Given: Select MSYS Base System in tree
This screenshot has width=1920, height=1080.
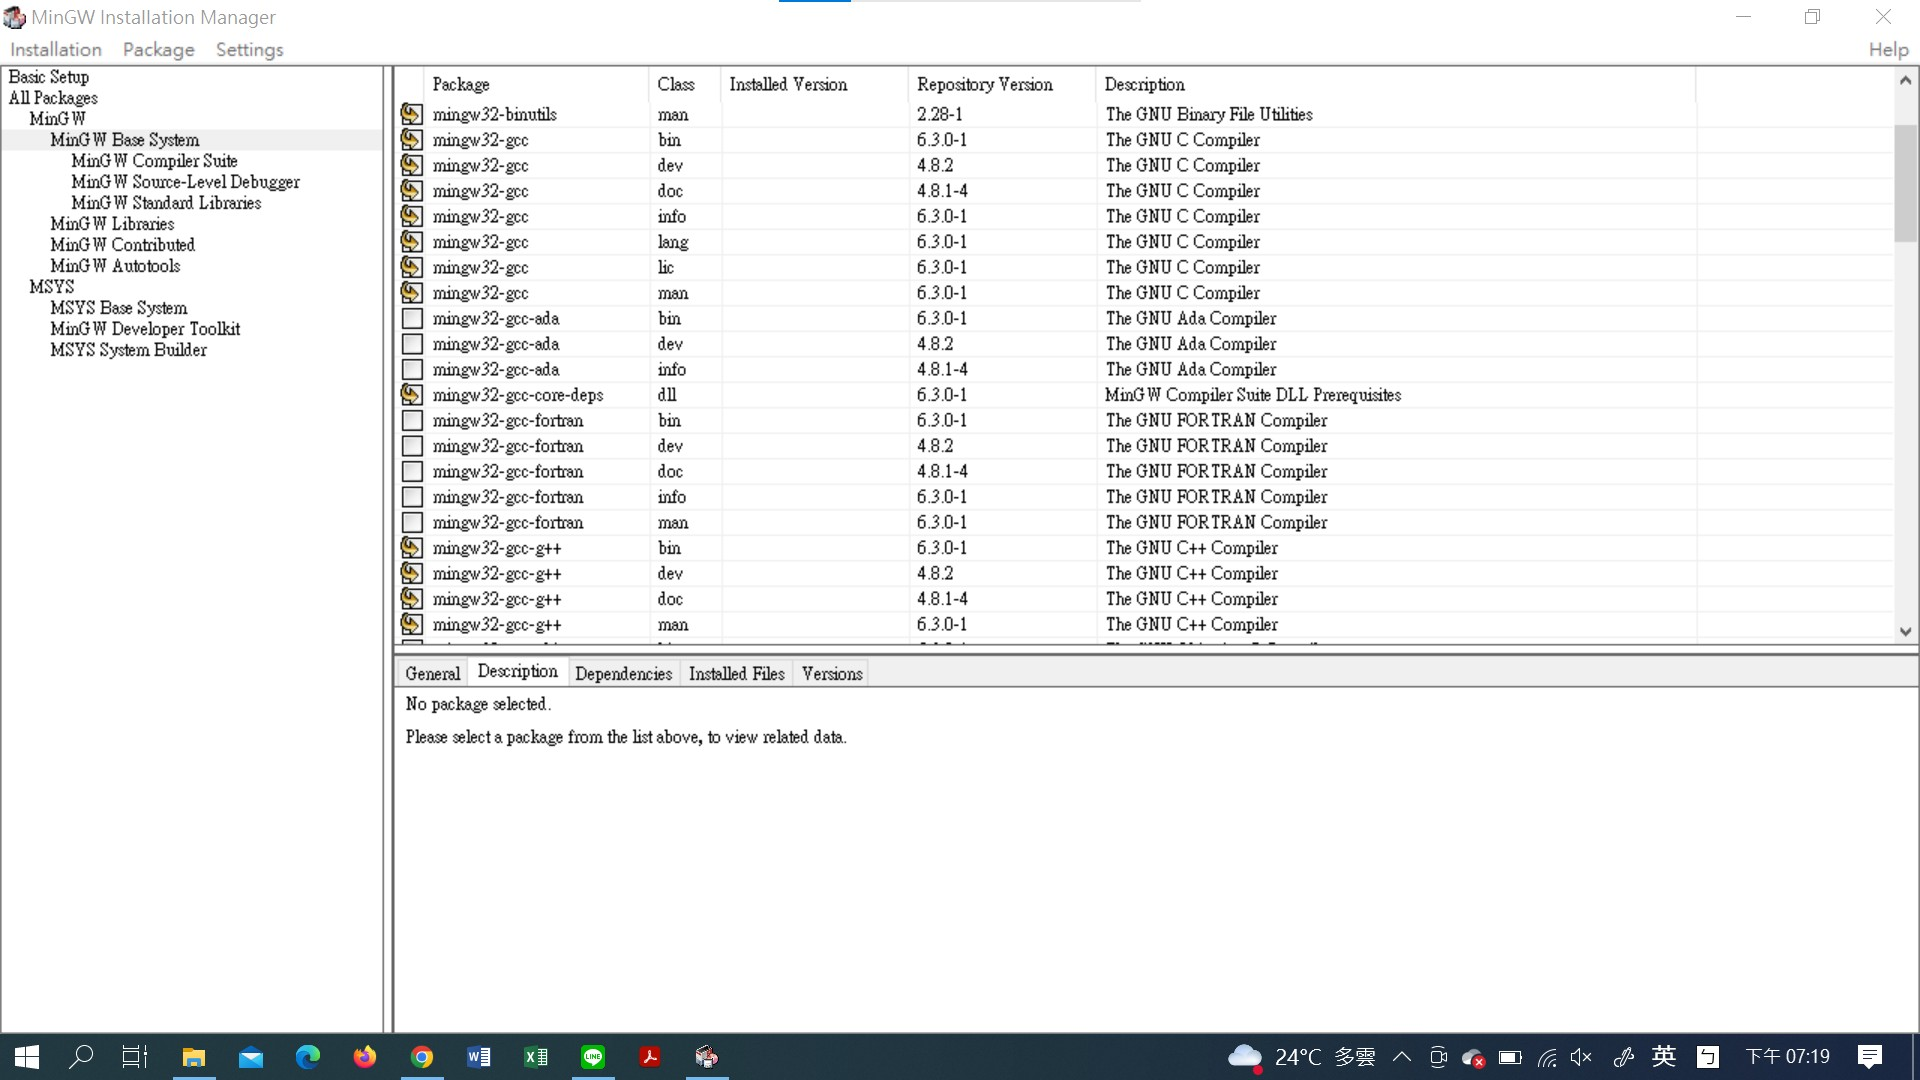Looking at the screenshot, I should tap(118, 308).
